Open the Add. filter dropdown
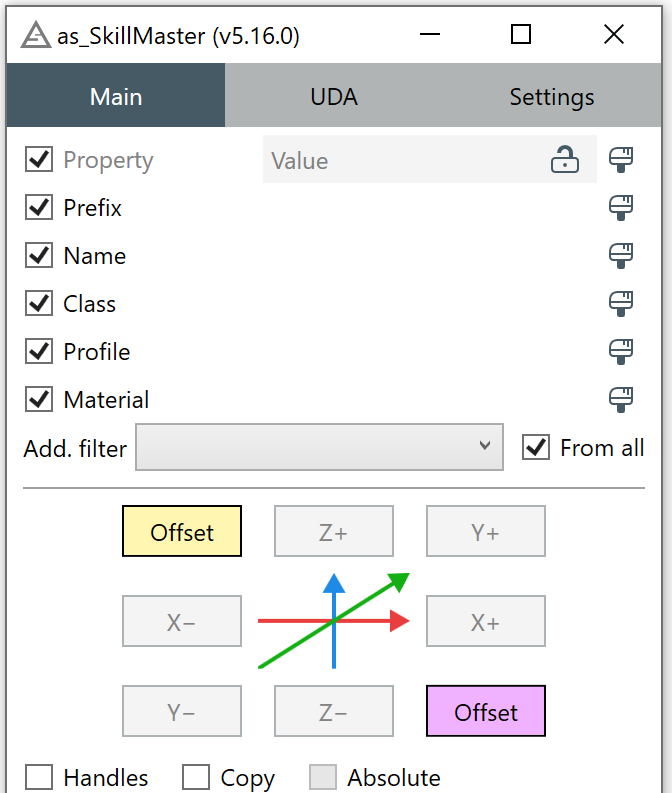Screen dimensions: 672x793 319,448
